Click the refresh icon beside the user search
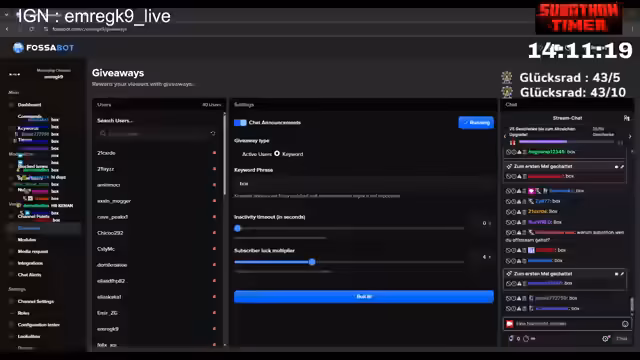 [213, 133]
